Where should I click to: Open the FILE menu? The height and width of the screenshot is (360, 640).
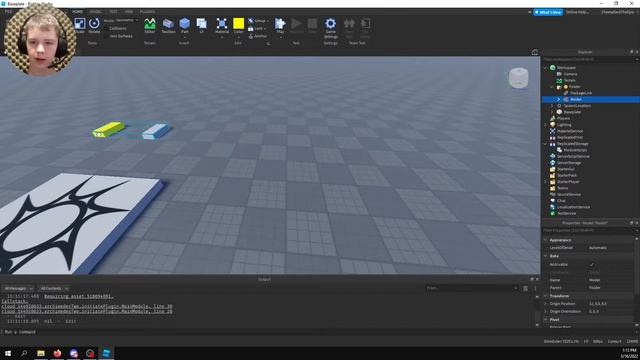8,12
